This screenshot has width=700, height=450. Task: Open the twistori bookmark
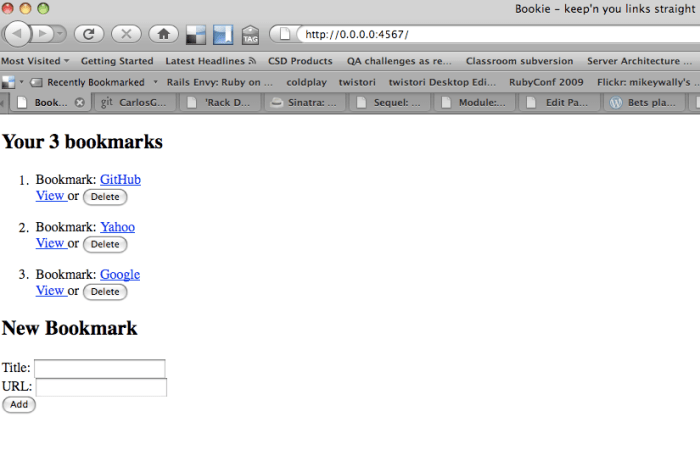pyautogui.click(x=357, y=82)
